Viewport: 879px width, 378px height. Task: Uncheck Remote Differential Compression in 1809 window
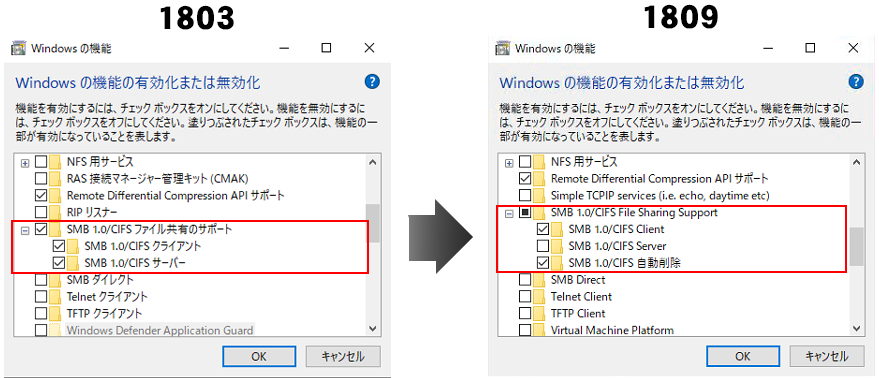[525, 179]
